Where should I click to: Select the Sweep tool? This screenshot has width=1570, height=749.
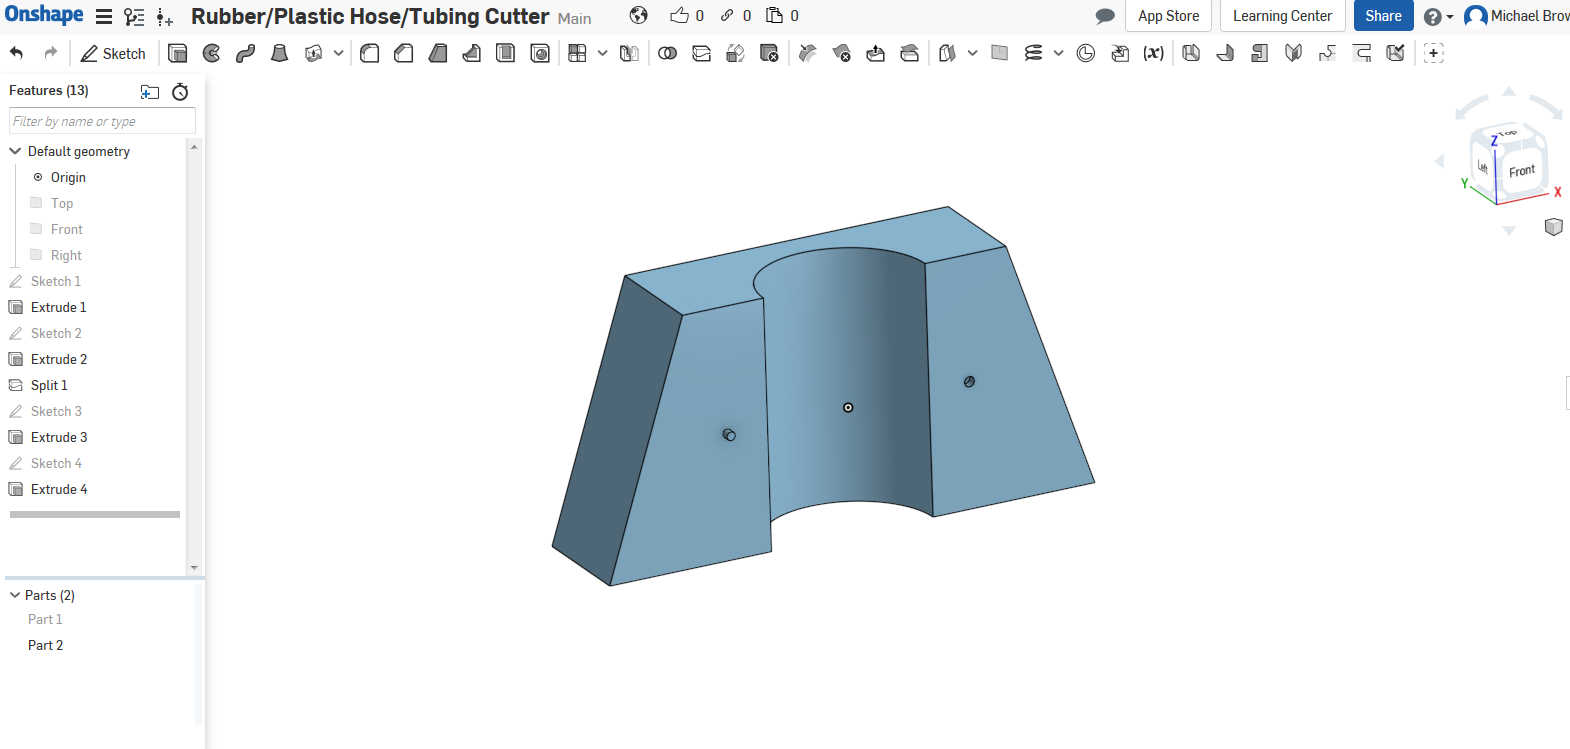coord(246,53)
